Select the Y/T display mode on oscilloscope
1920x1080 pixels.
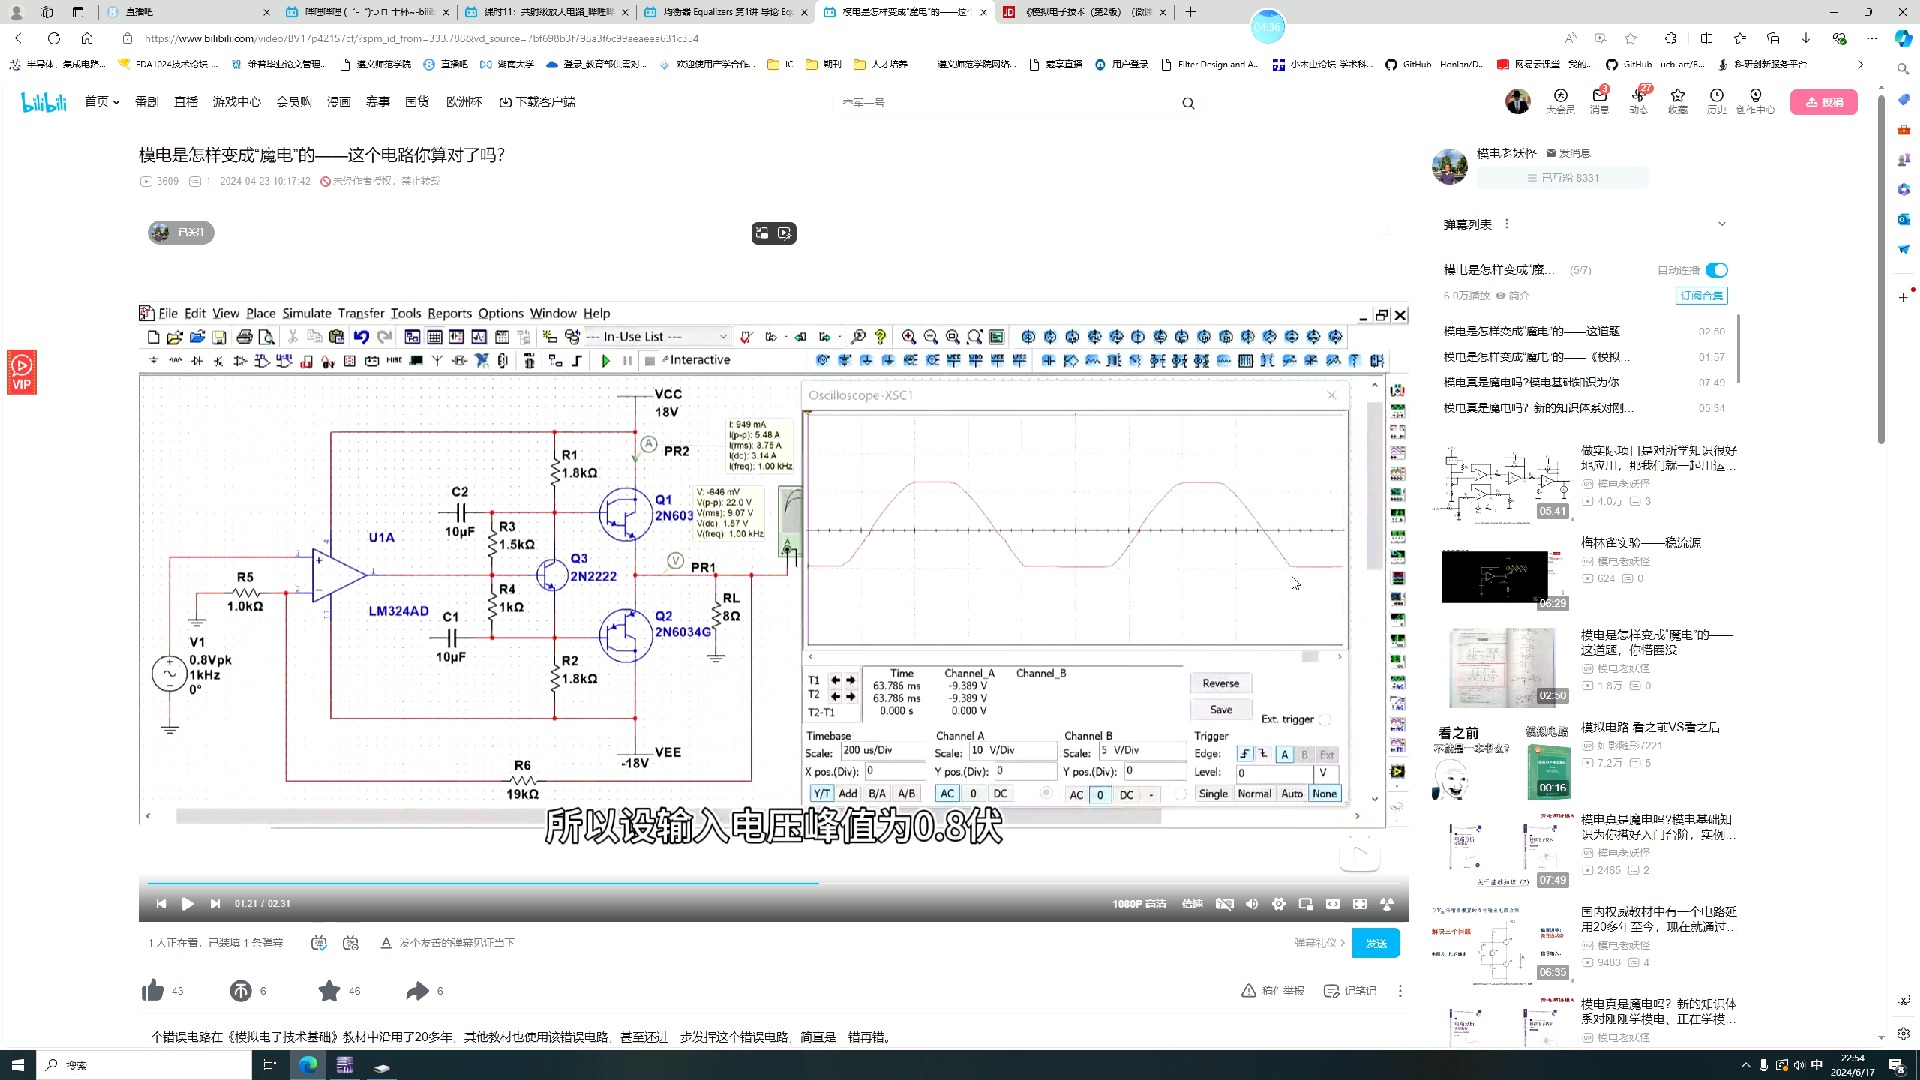(x=822, y=794)
